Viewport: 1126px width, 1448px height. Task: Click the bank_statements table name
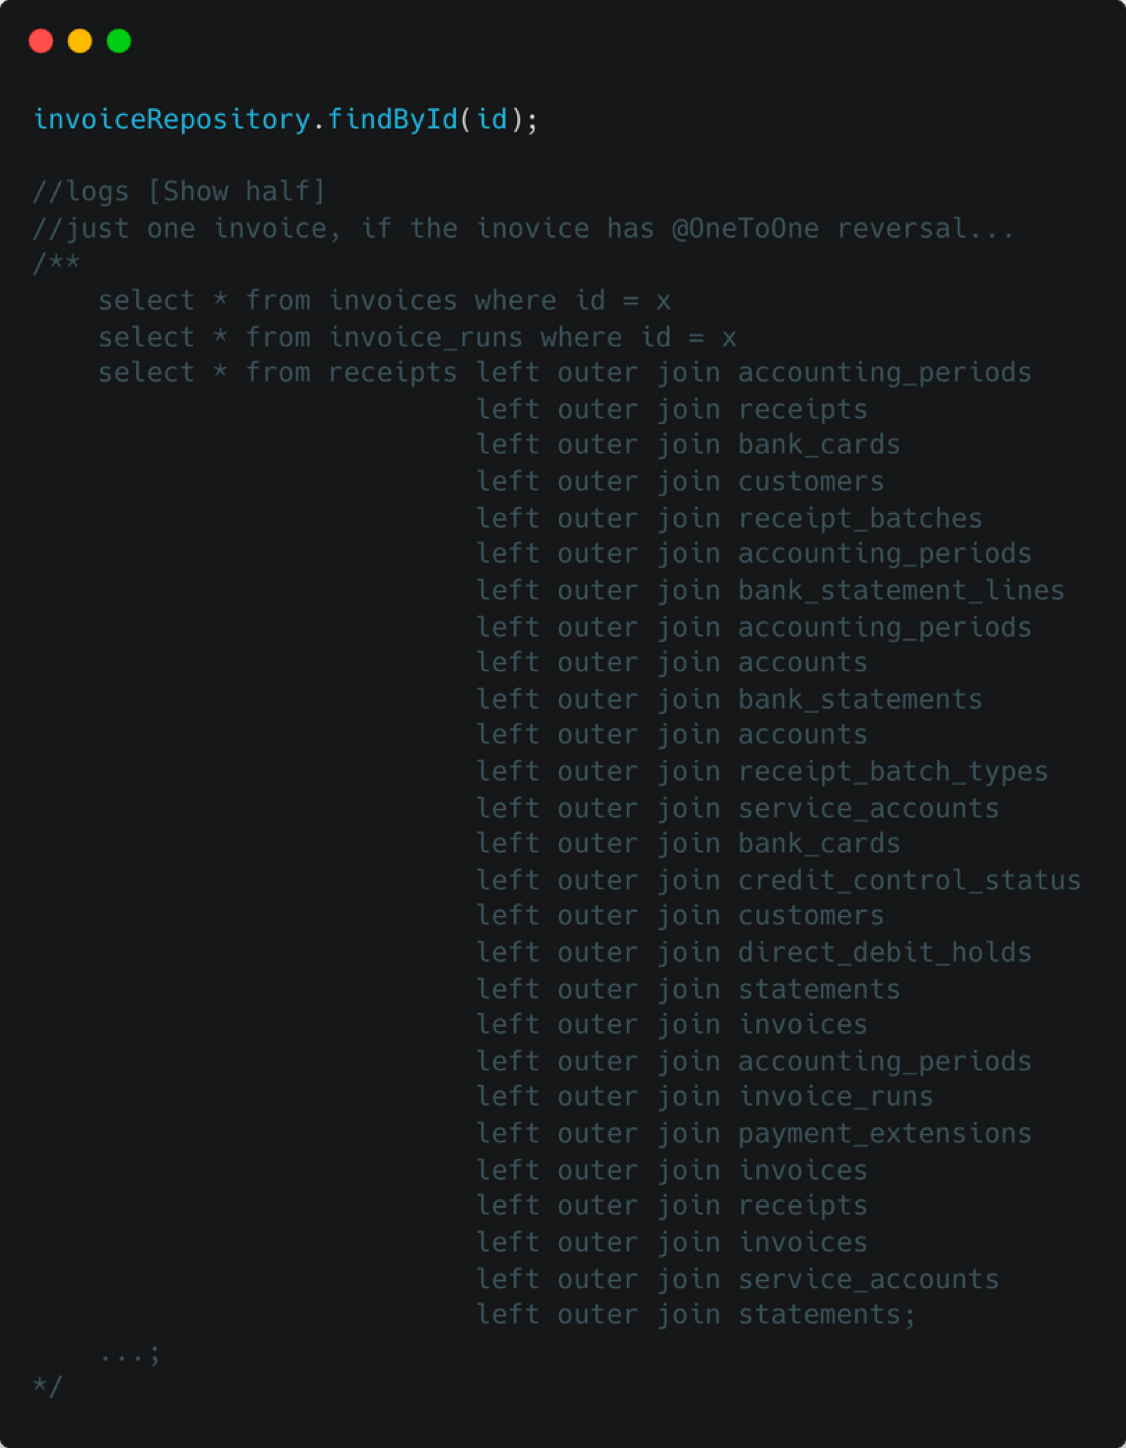[860, 699]
